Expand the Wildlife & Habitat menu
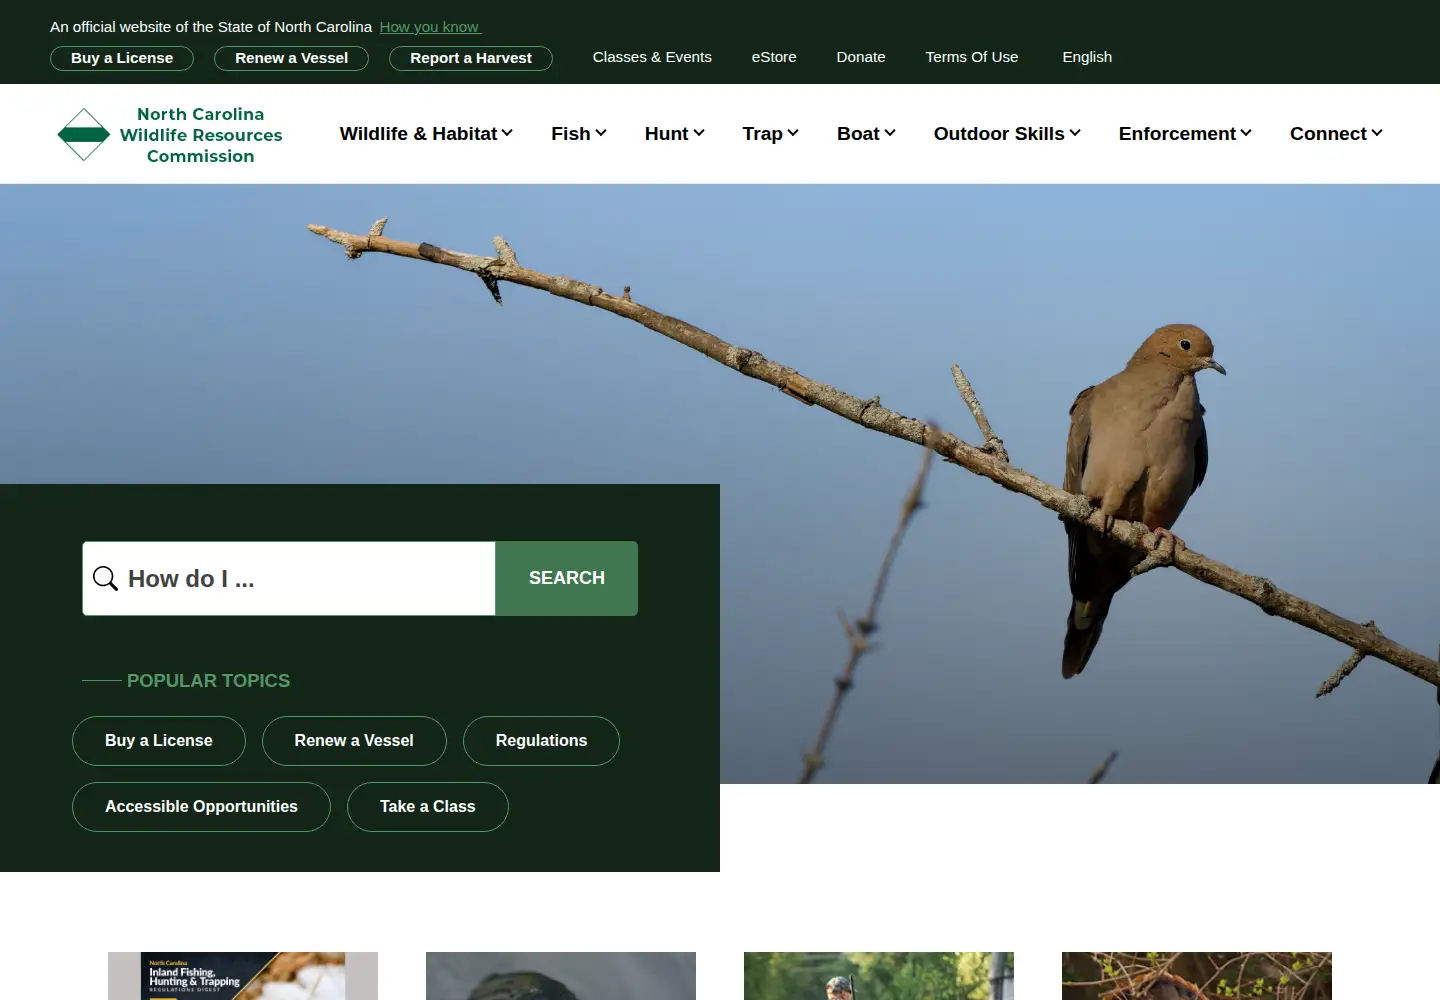This screenshot has width=1440, height=1000. coord(426,133)
